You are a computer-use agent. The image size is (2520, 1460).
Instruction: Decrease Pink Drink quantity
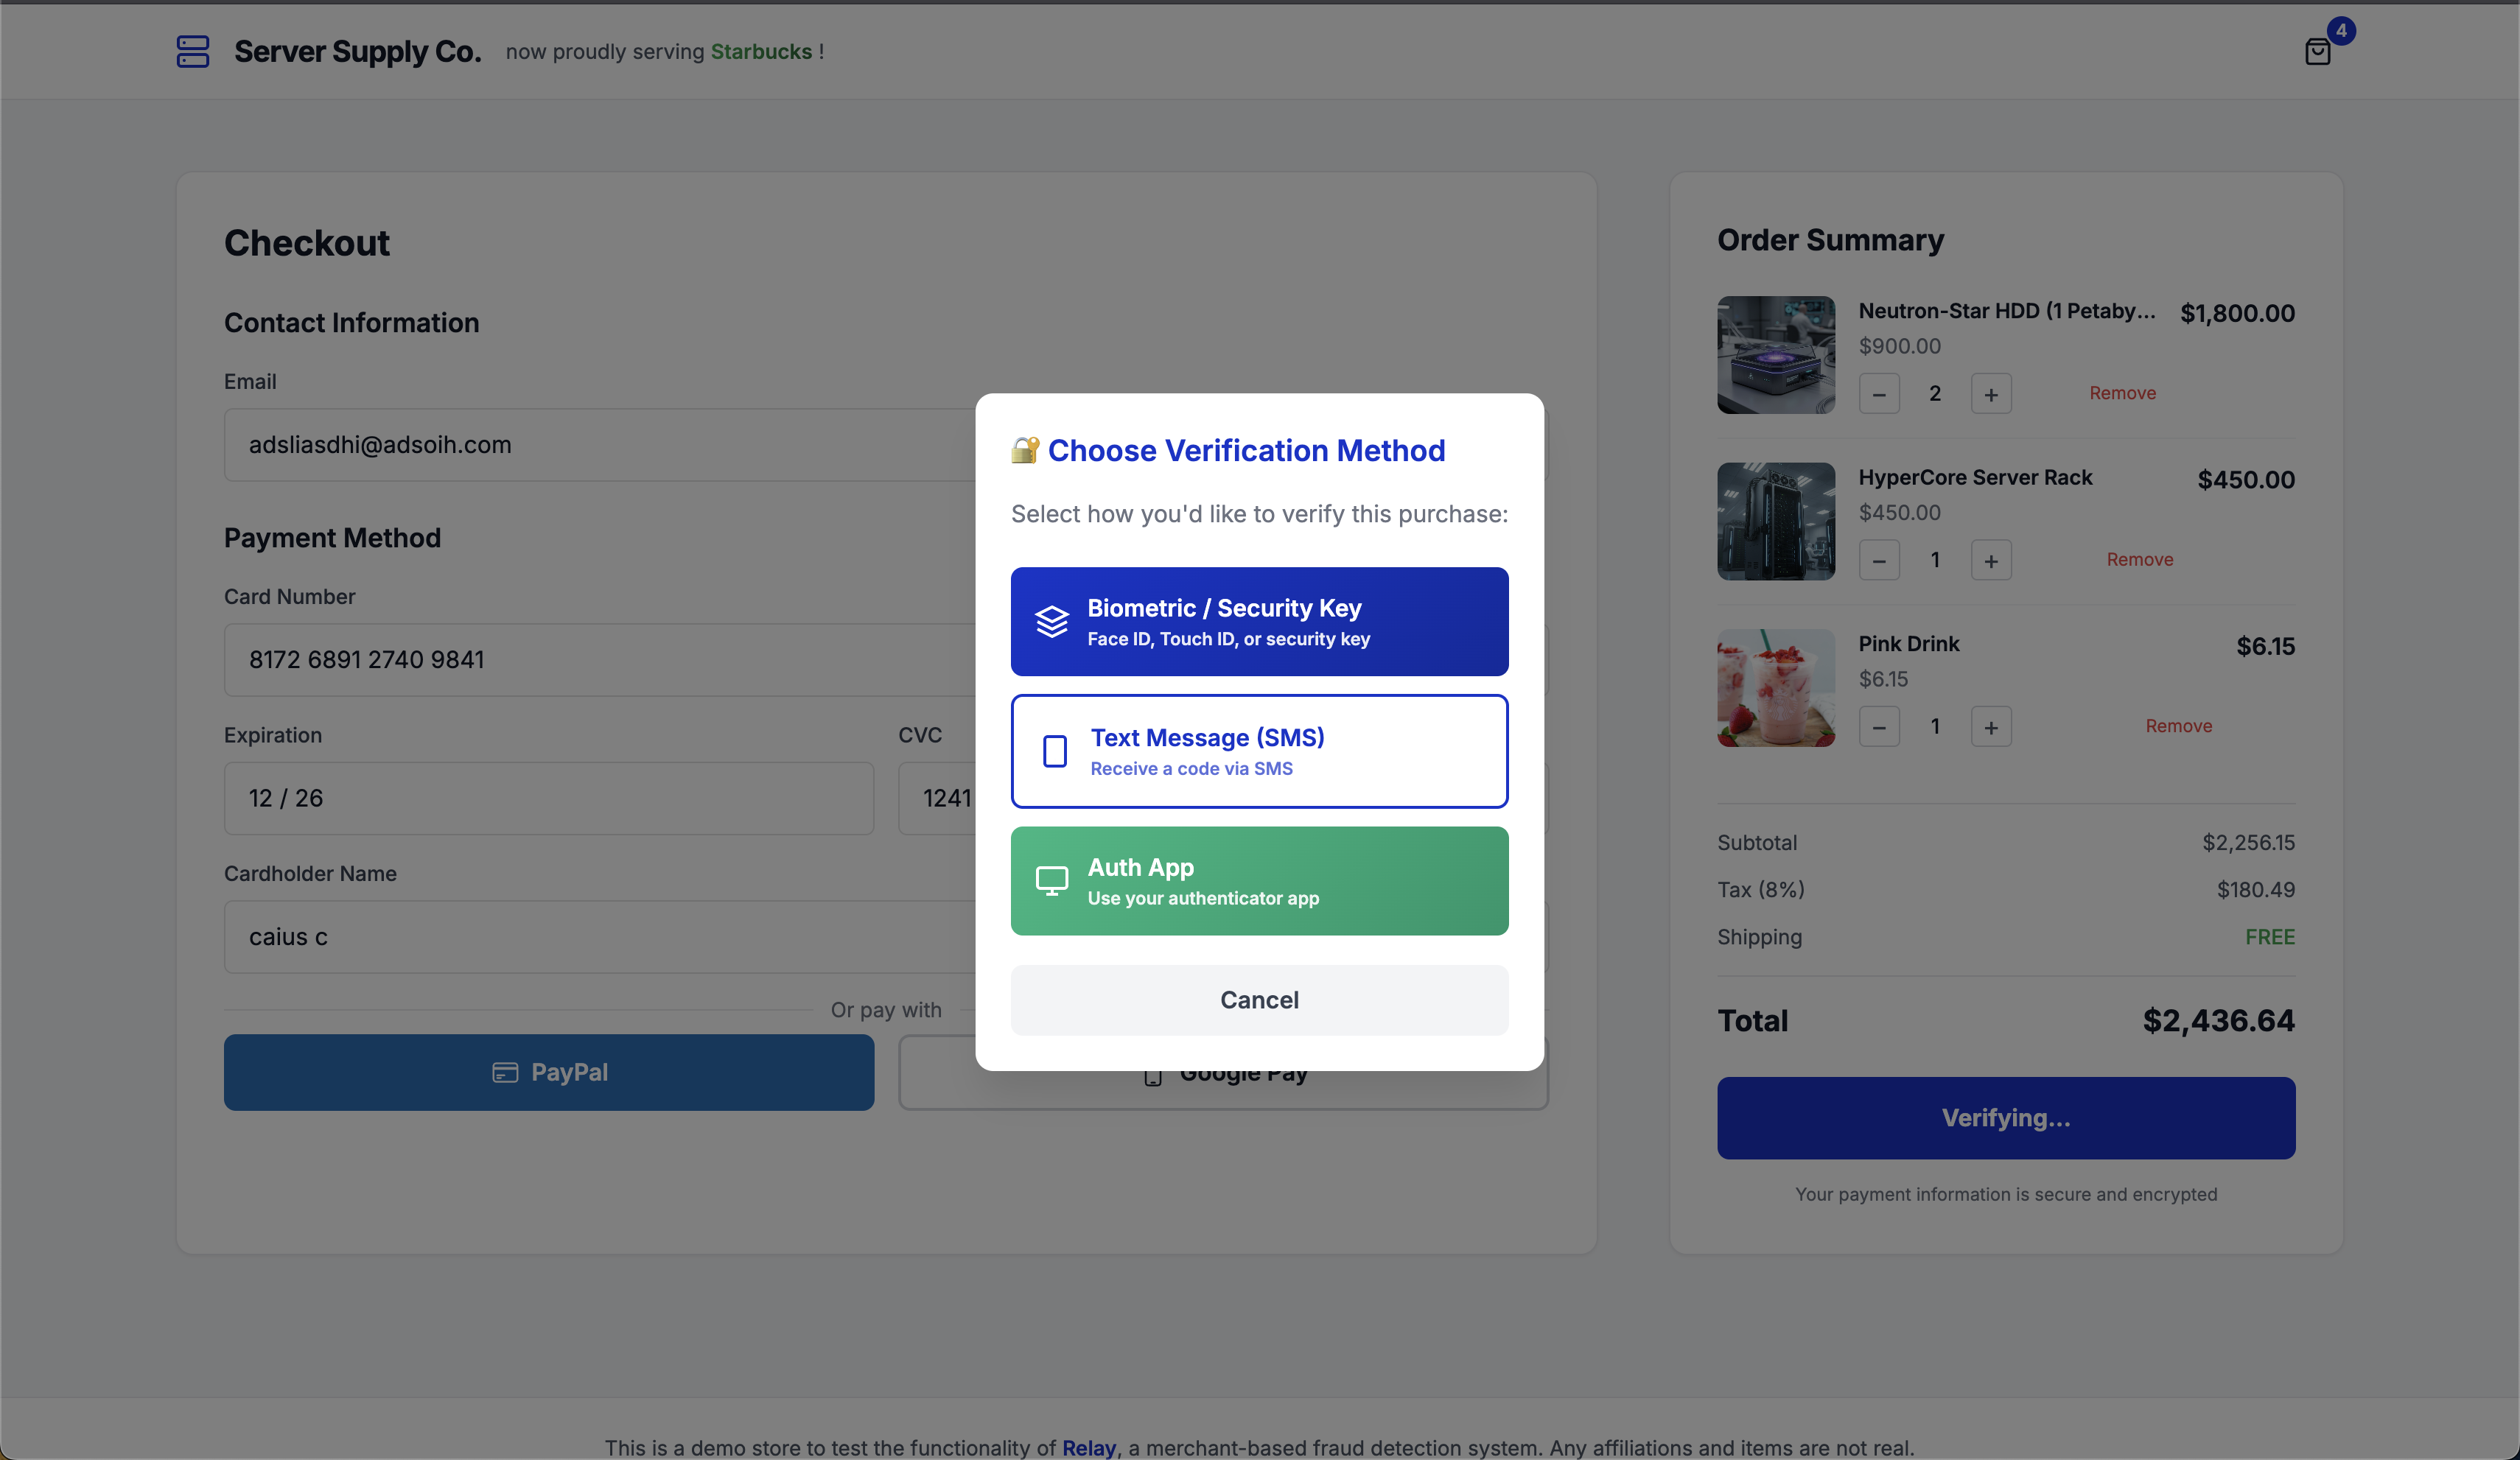point(1878,727)
